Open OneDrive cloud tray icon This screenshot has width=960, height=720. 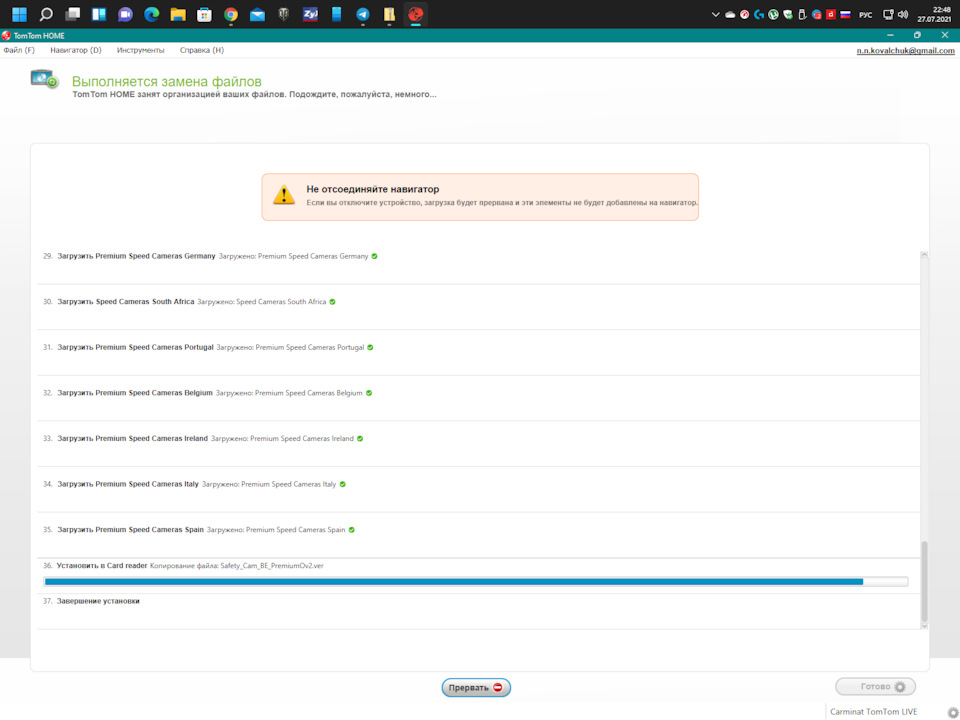730,15
